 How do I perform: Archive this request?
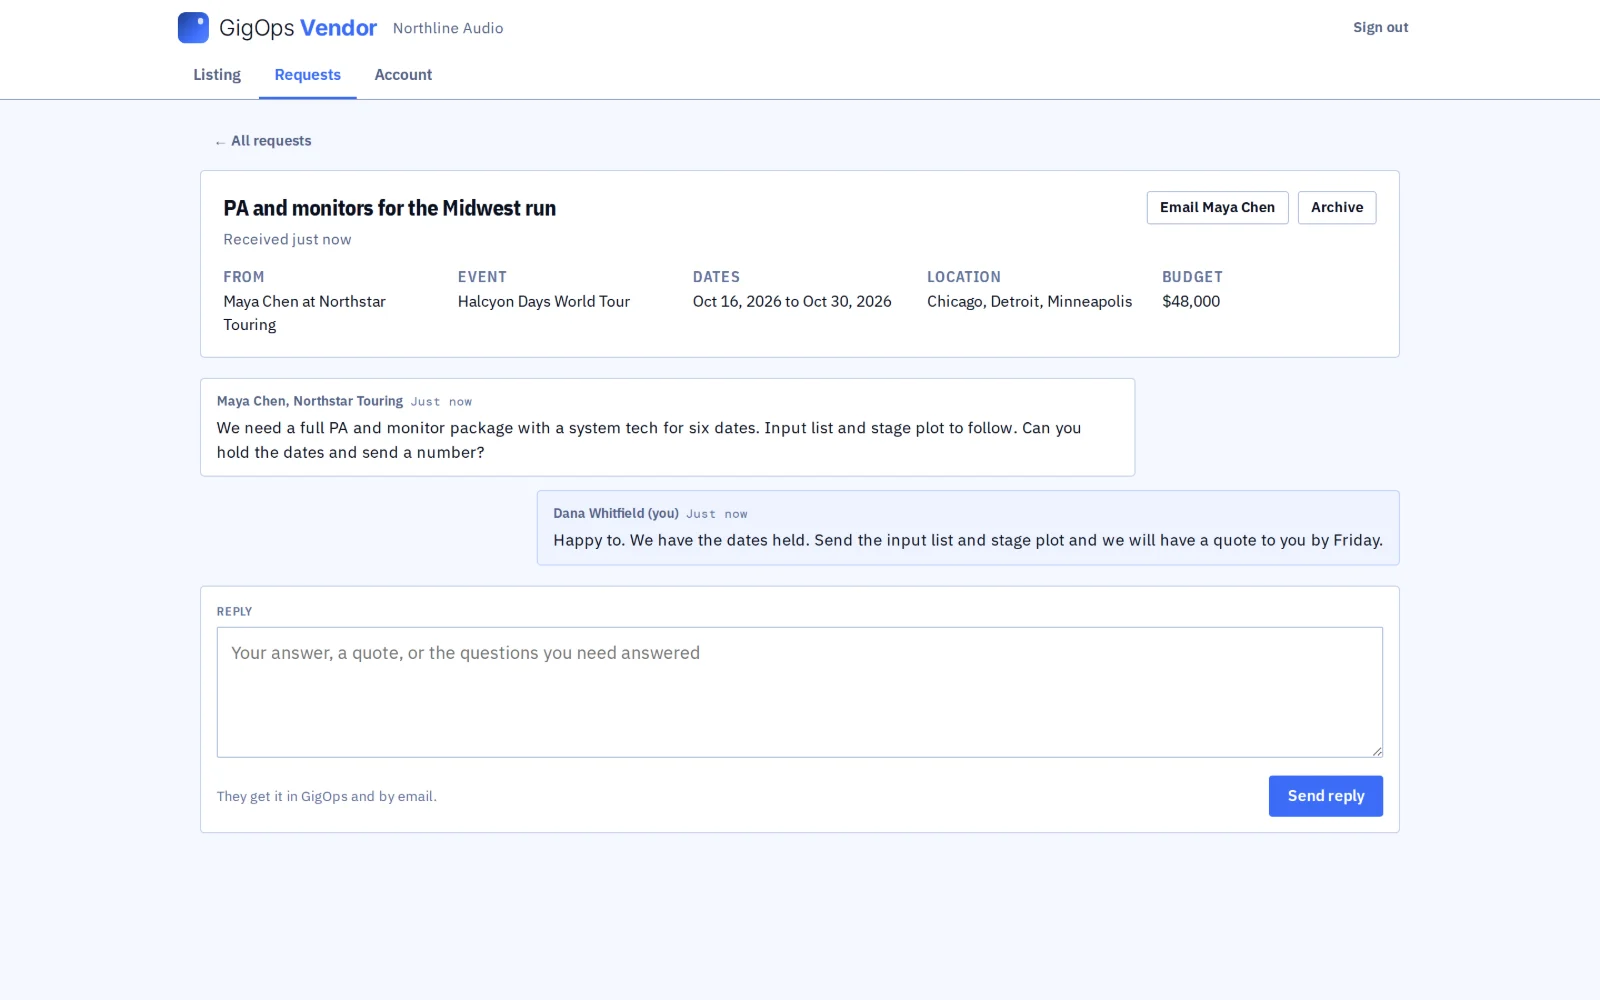(1336, 207)
